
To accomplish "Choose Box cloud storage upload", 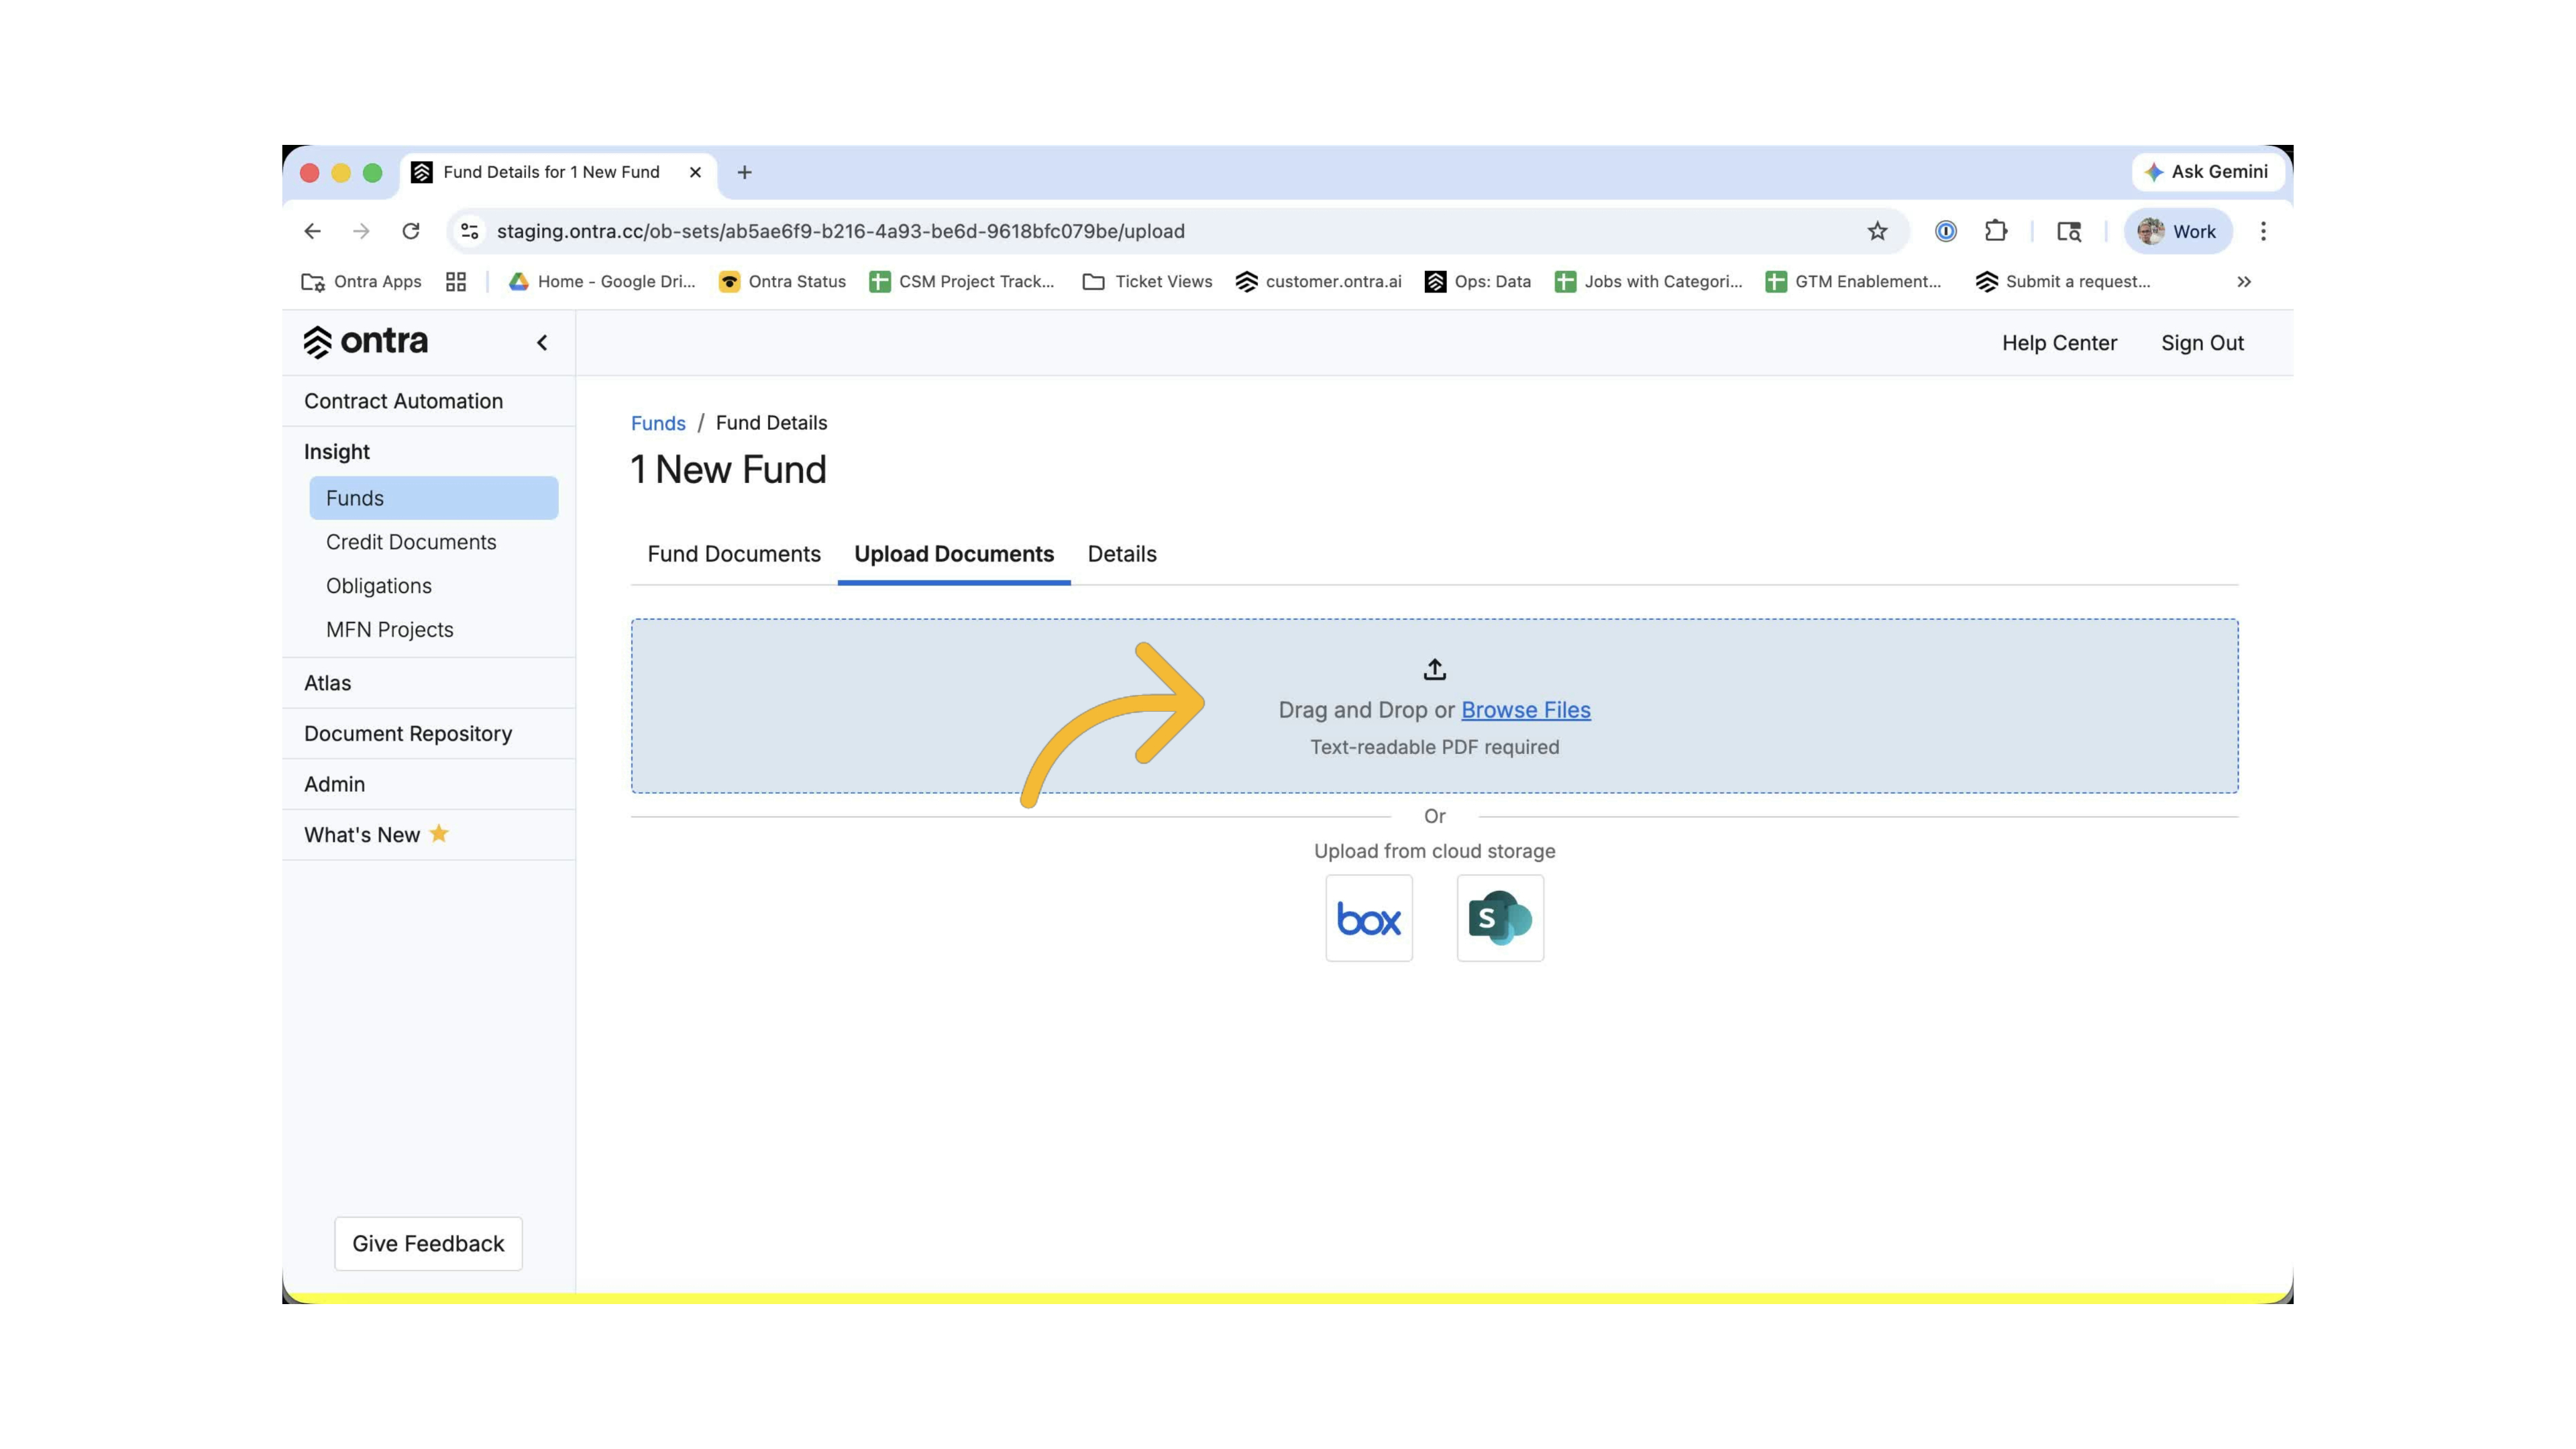I will click(x=1369, y=918).
